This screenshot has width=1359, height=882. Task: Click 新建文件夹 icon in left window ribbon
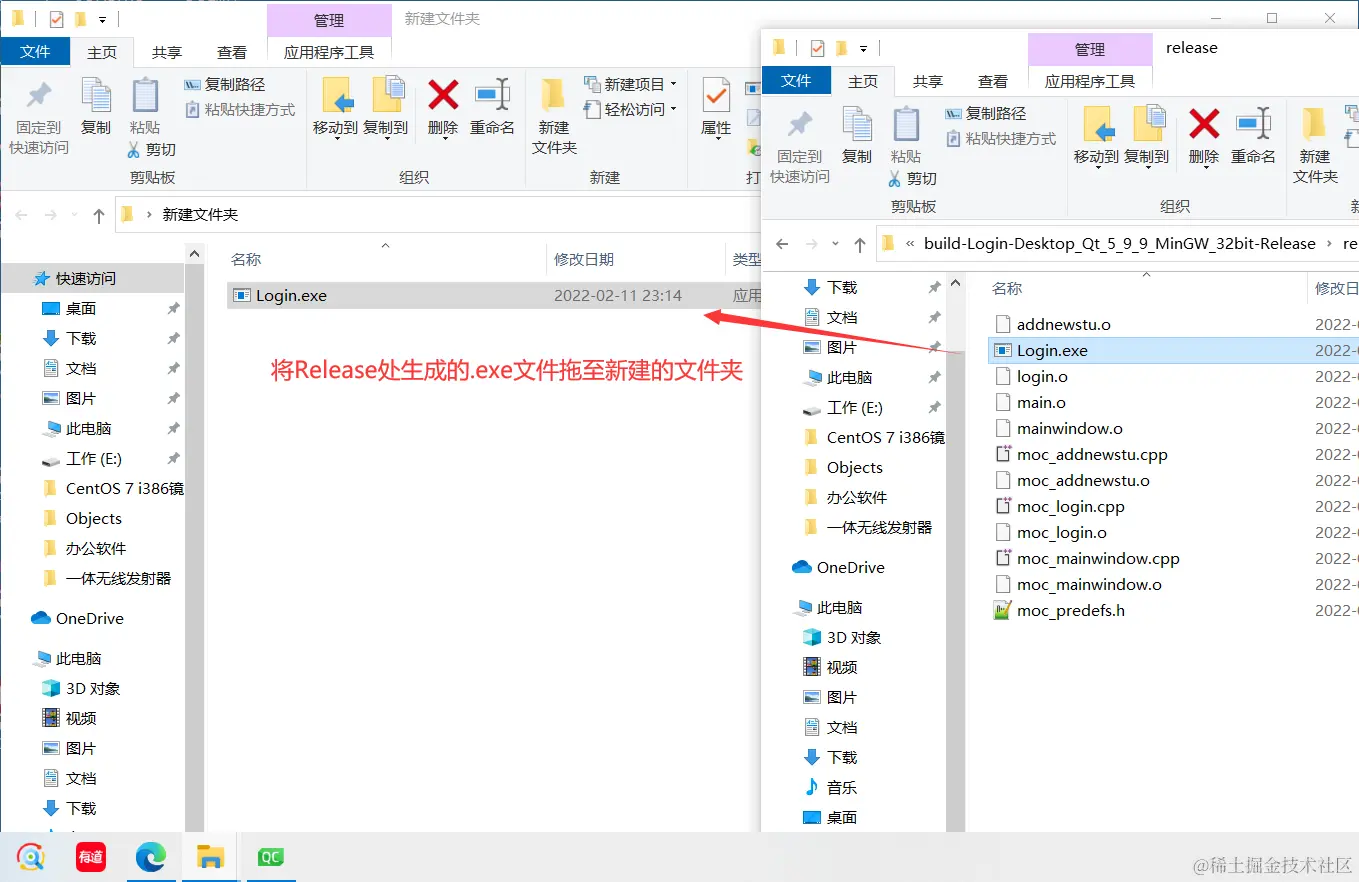(554, 117)
